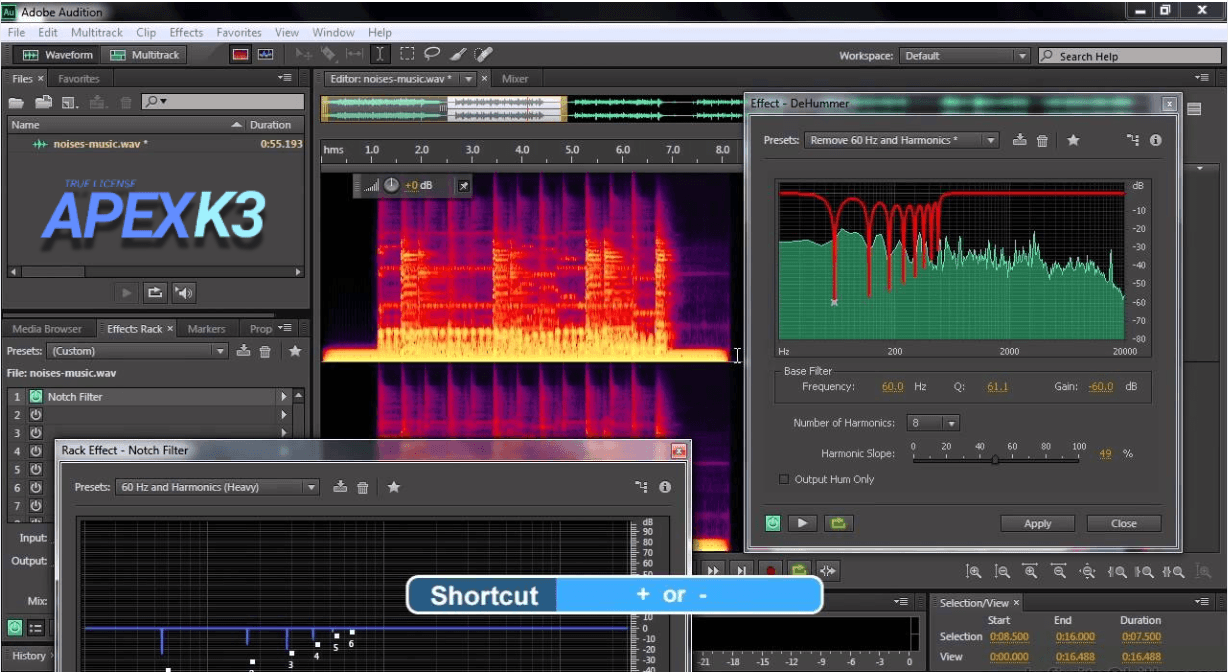Adjust the Harmonic Slope slider handle

click(995, 459)
